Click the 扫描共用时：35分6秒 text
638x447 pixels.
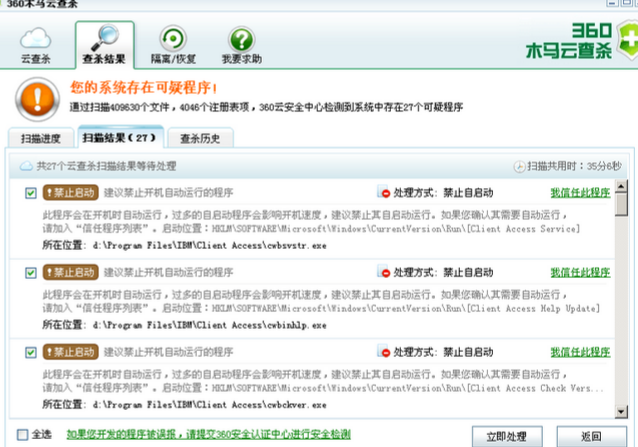[574, 166]
